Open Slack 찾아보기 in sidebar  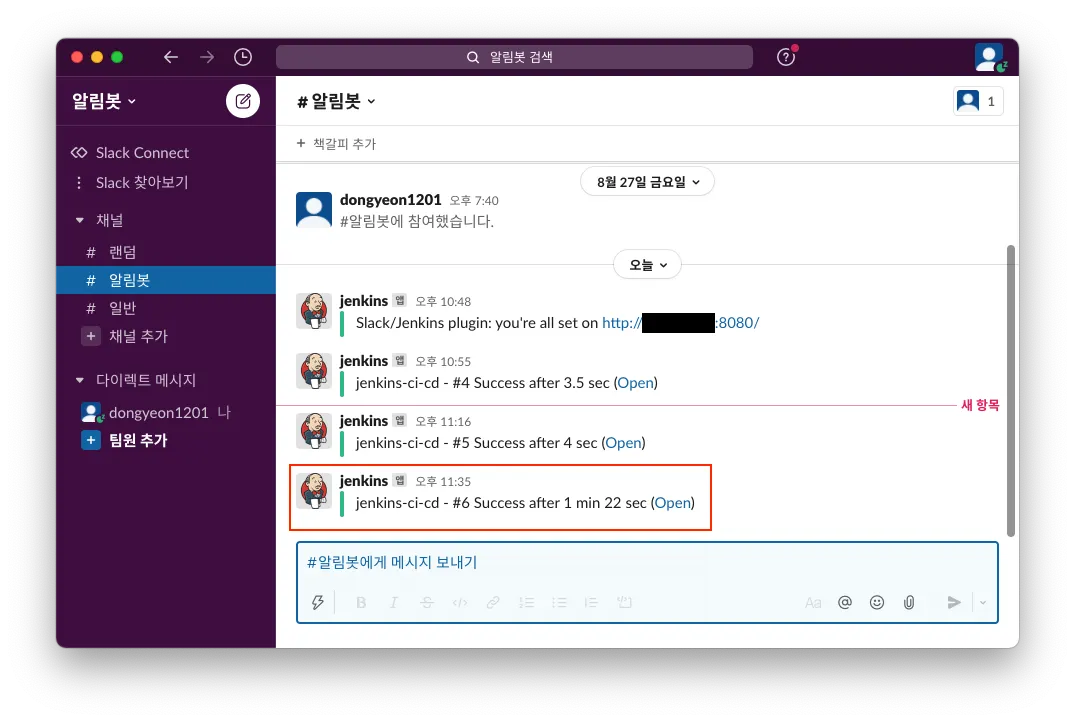point(130,182)
